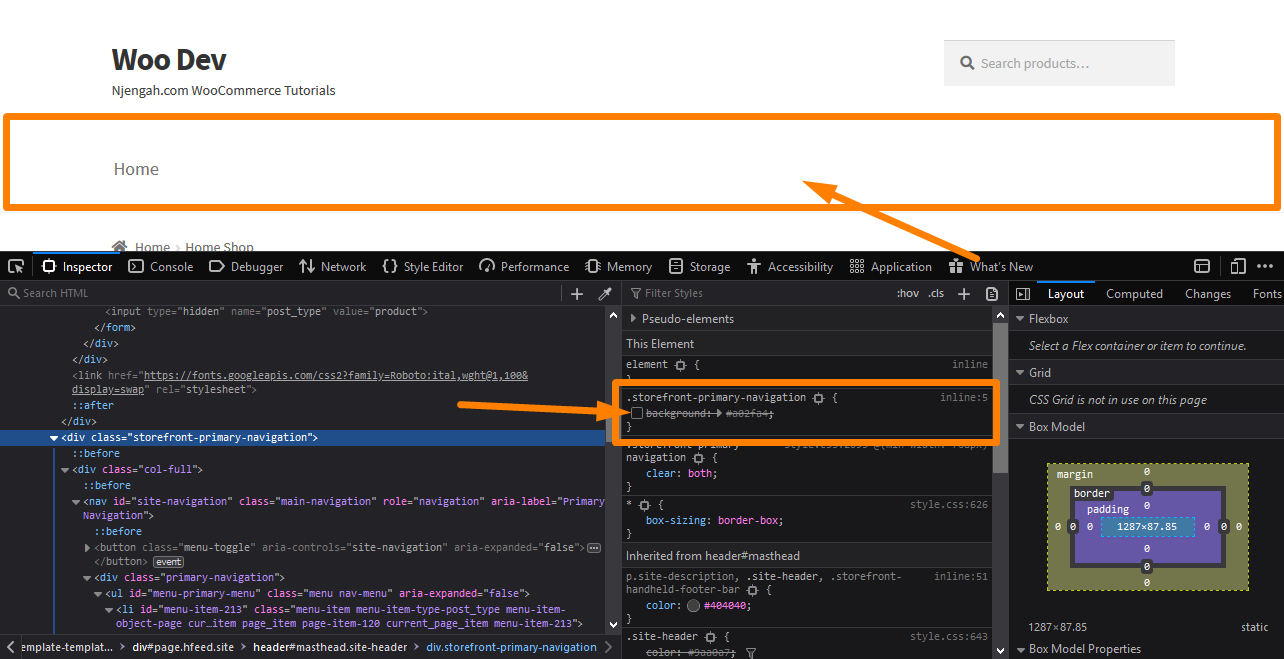Screen dimensions: 1284x659
Task: Click the create new node plus icon
Action: [577, 294]
